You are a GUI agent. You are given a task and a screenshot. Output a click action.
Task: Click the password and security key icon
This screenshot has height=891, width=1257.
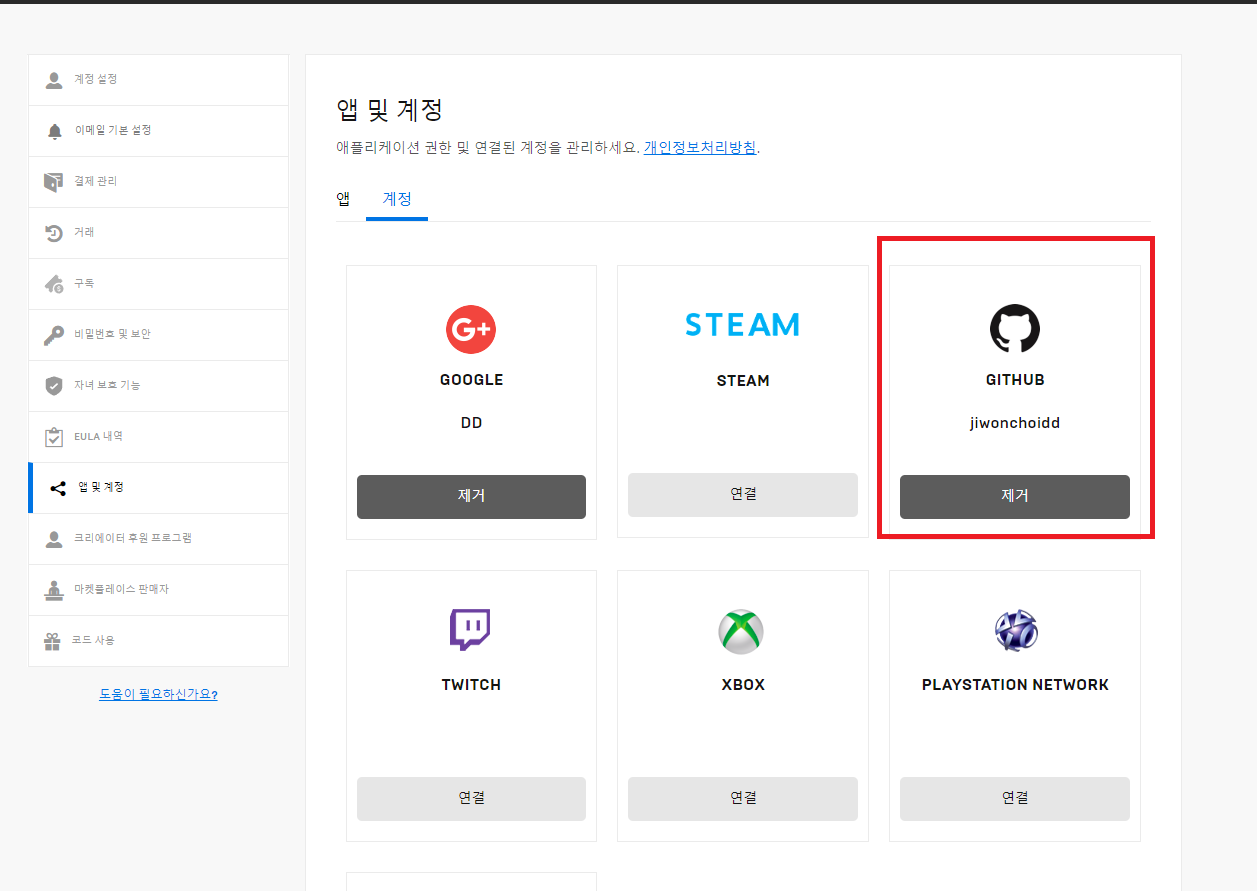pyautogui.click(x=54, y=335)
